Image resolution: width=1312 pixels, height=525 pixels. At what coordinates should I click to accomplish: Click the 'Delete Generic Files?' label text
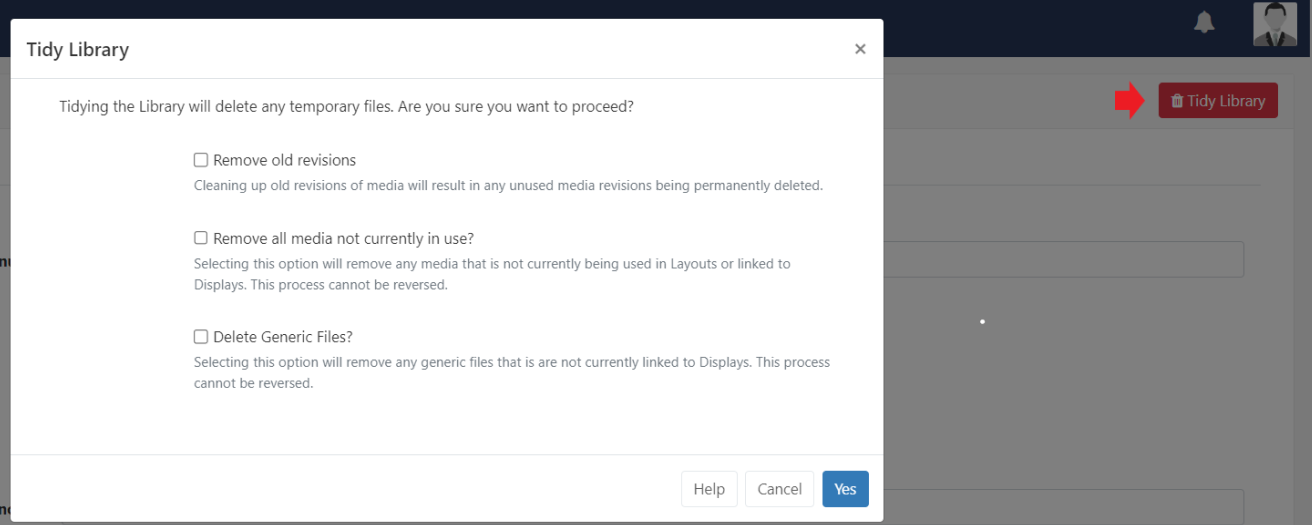click(283, 337)
